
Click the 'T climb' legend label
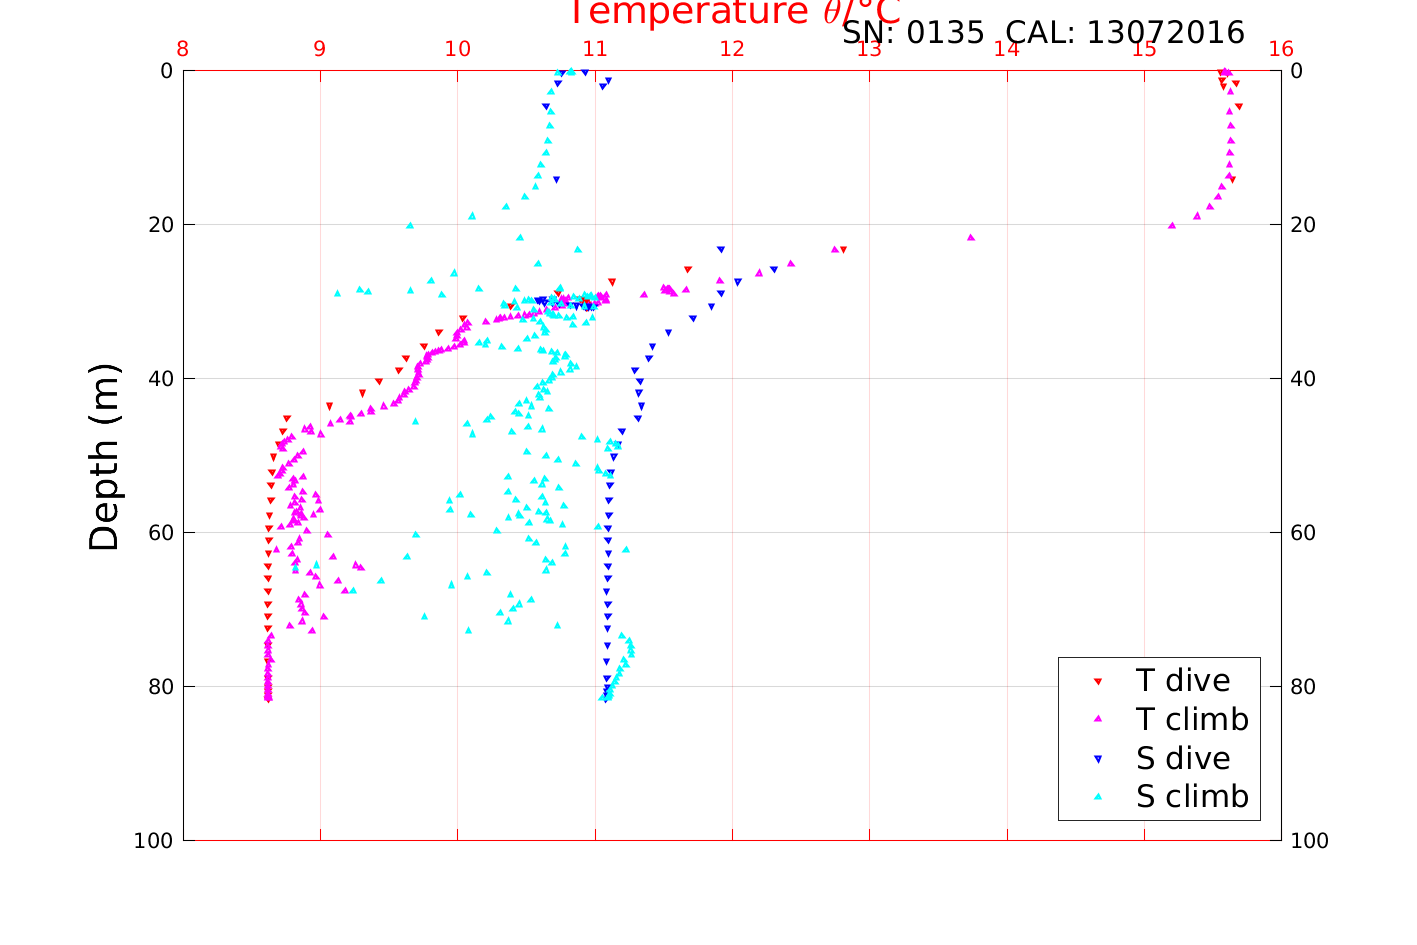point(1192,719)
